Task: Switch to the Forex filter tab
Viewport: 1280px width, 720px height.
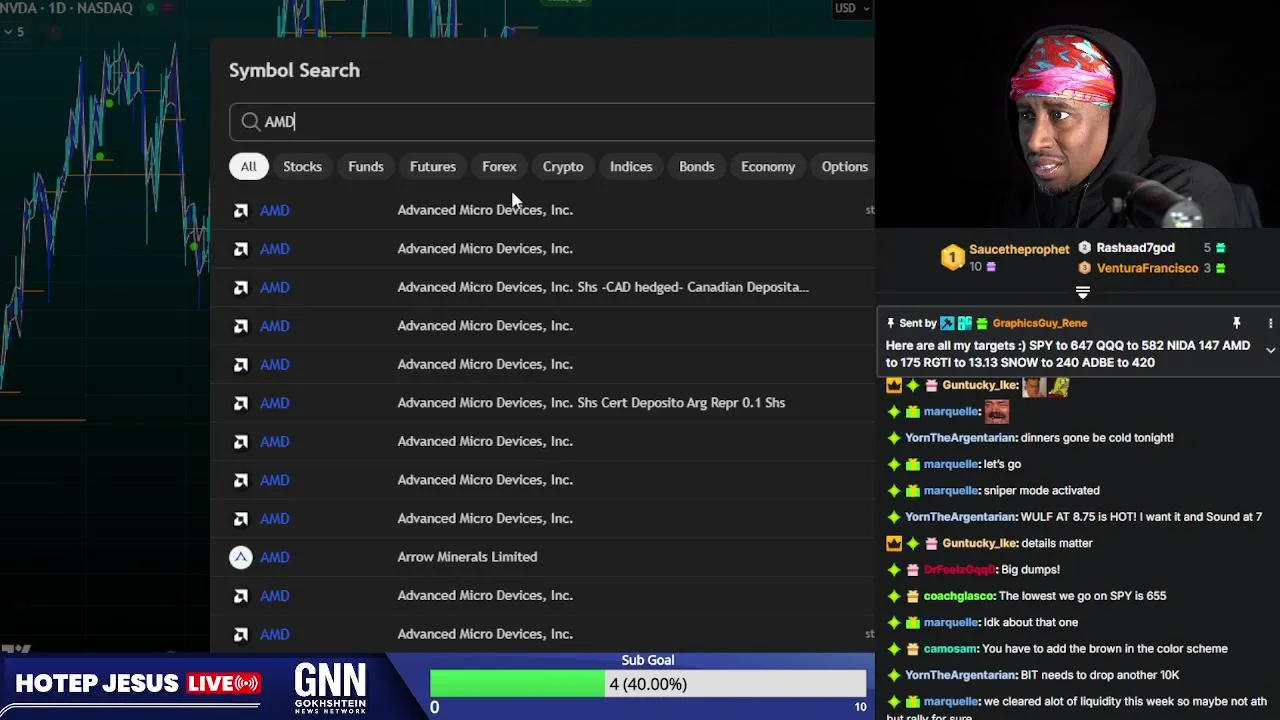Action: click(499, 167)
